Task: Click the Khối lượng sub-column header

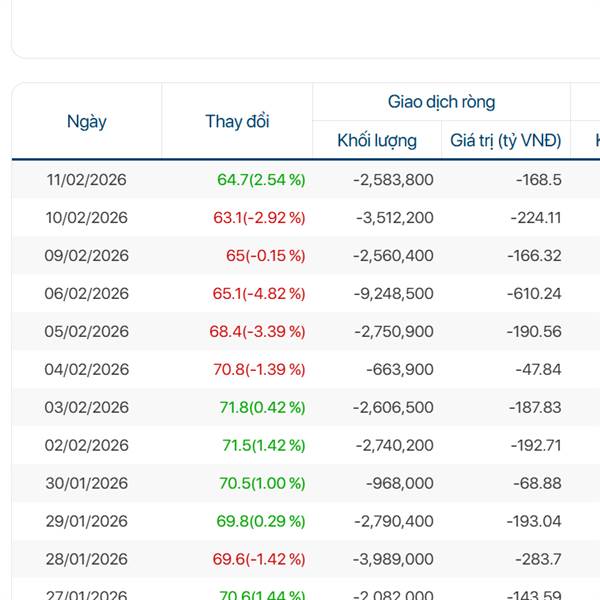Action: click(x=377, y=141)
